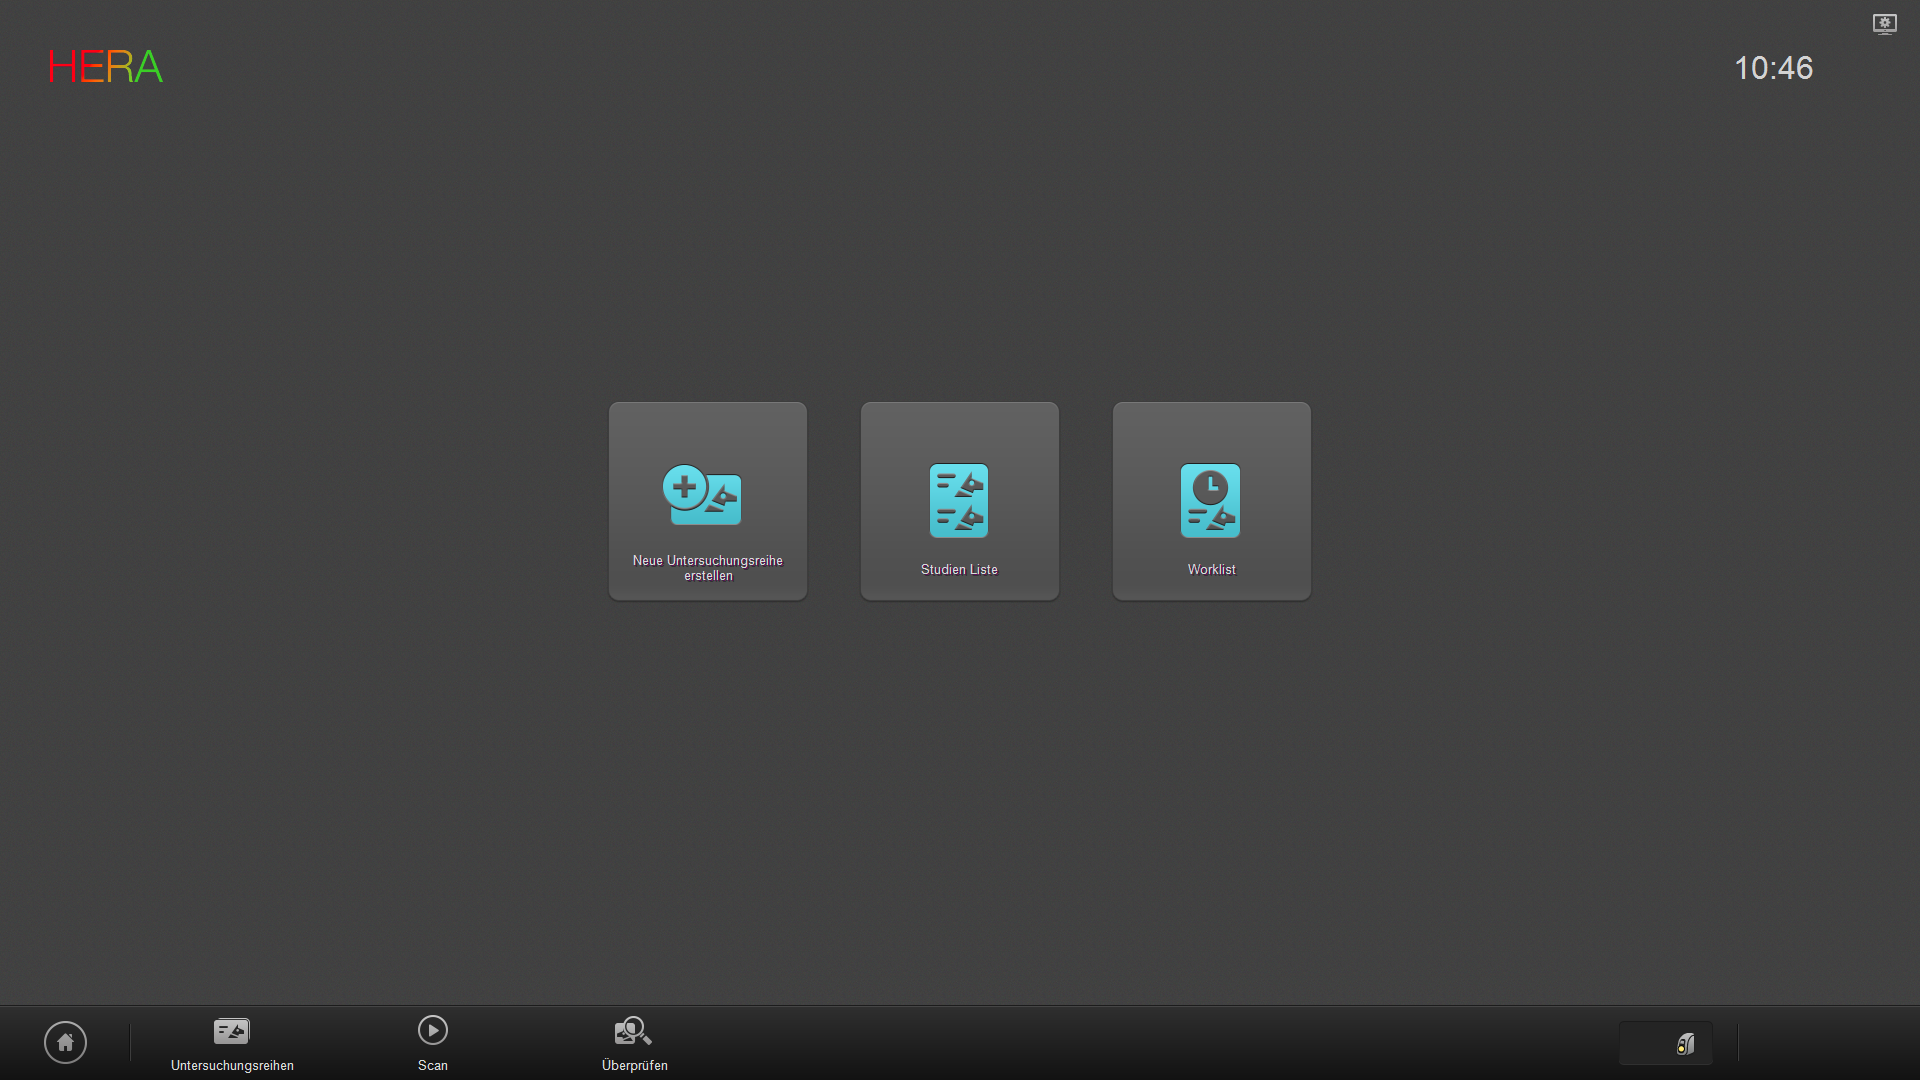Click the HERA logo
The width and height of the screenshot is (1920, 1080).
[x=105, y=67]
